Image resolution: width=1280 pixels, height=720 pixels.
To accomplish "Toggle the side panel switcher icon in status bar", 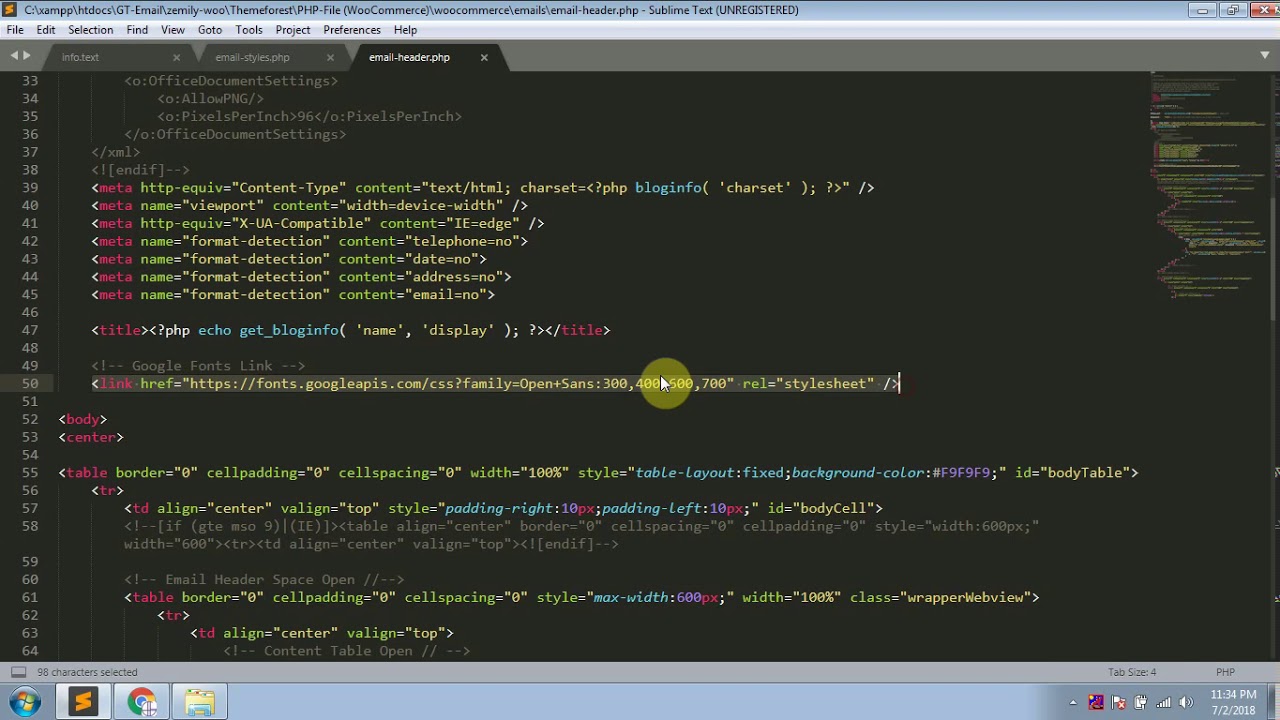I will (17, 672).
